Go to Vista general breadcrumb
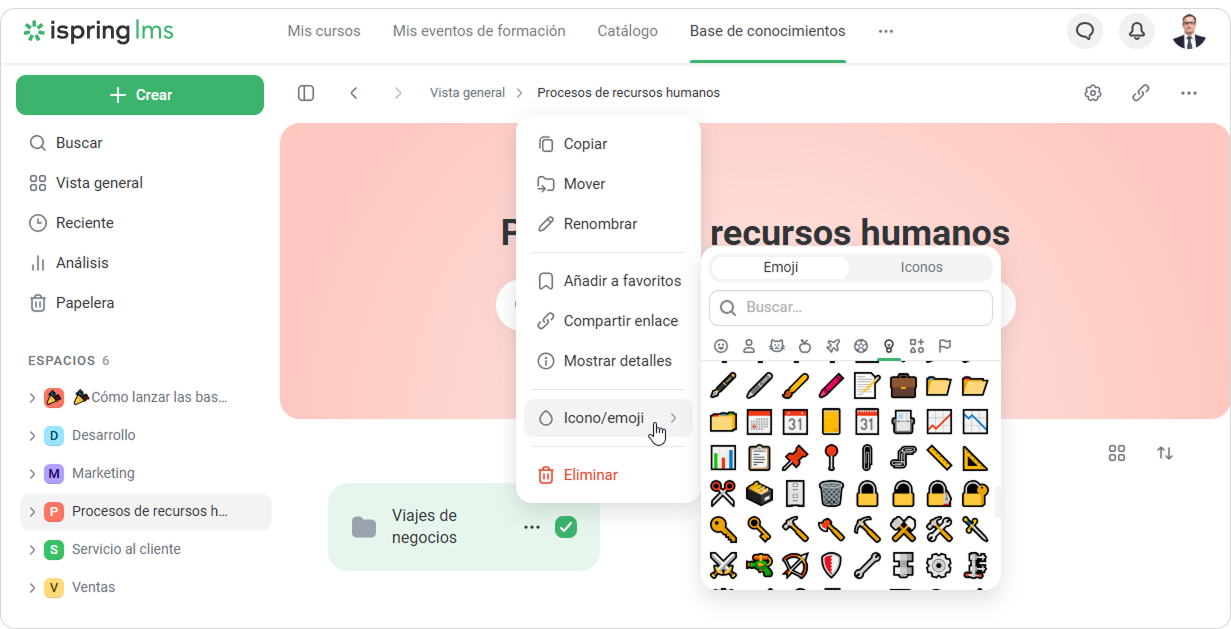The width and height of the screenshot is (1231, 629). click(467, 93)
